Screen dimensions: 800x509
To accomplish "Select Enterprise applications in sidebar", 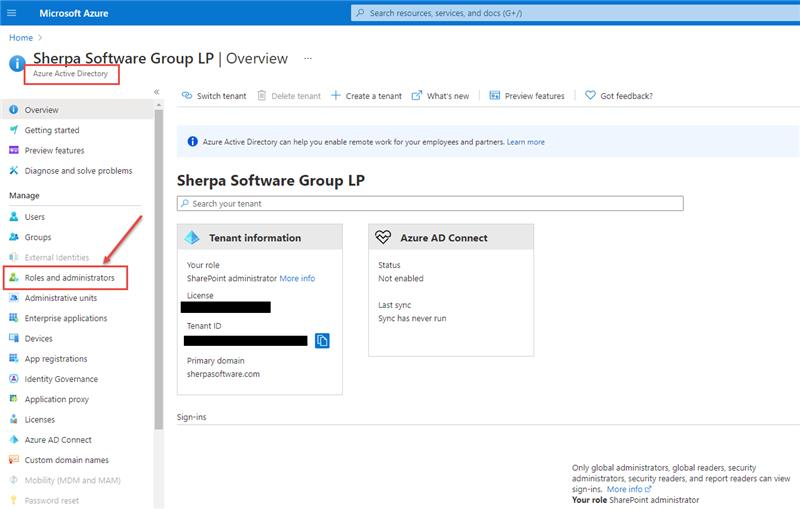I will (65, 318).
